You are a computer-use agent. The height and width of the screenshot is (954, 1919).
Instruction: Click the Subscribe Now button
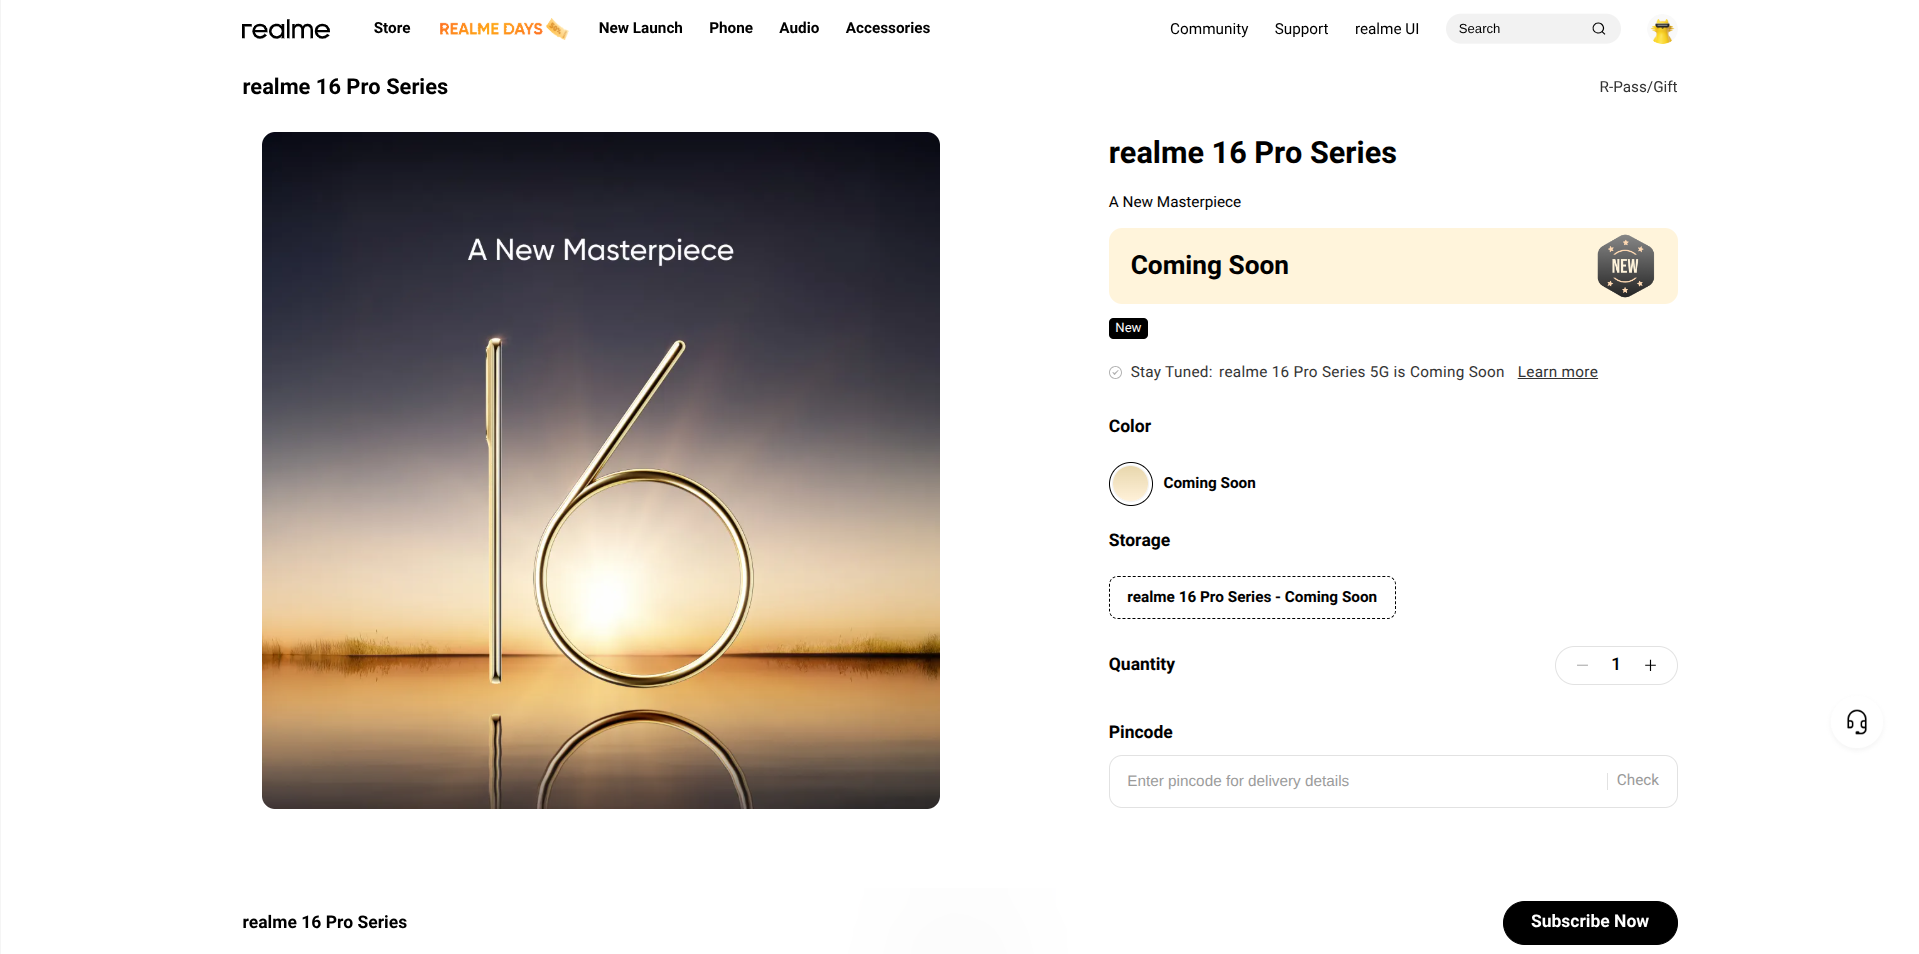click(x=1589, y=922)
